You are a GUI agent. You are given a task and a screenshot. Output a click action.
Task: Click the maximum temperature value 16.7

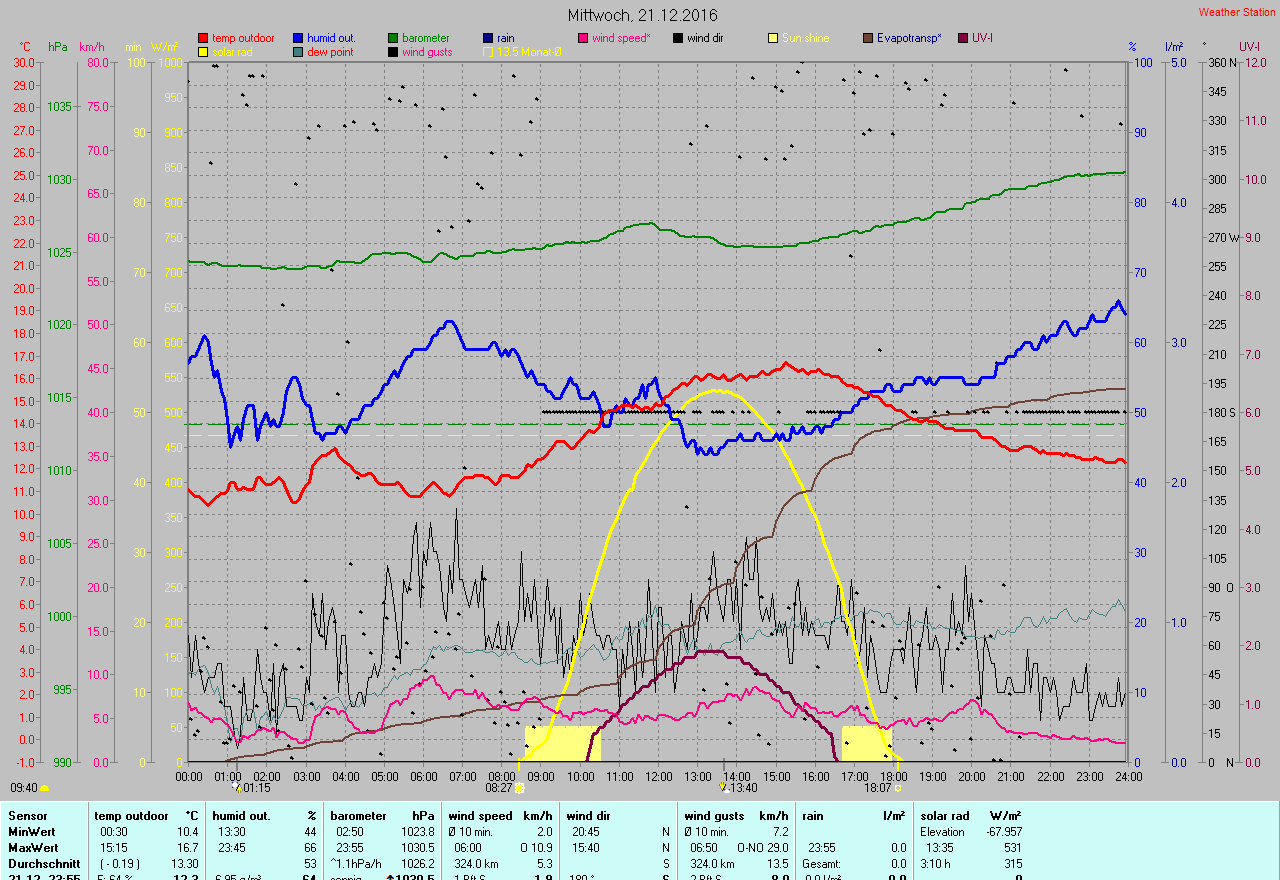[x=187, y=848]
